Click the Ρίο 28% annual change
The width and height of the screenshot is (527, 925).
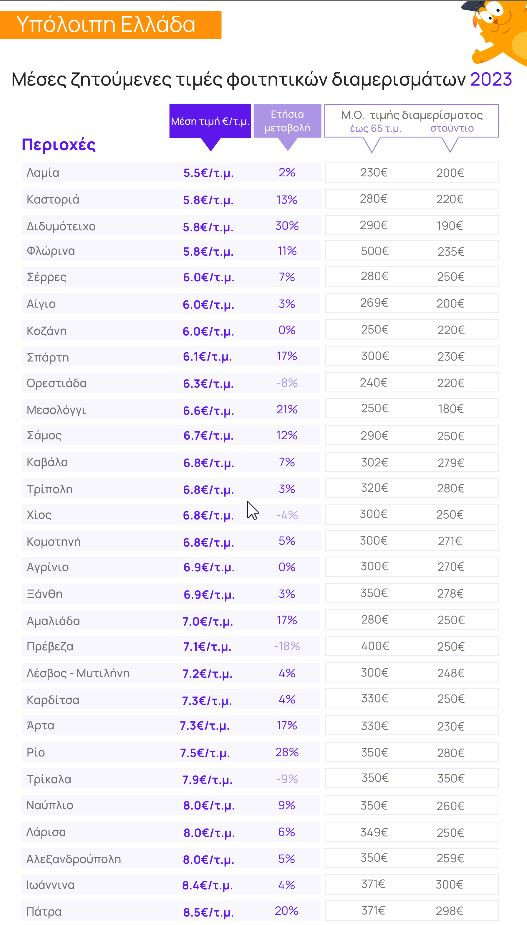287,752
